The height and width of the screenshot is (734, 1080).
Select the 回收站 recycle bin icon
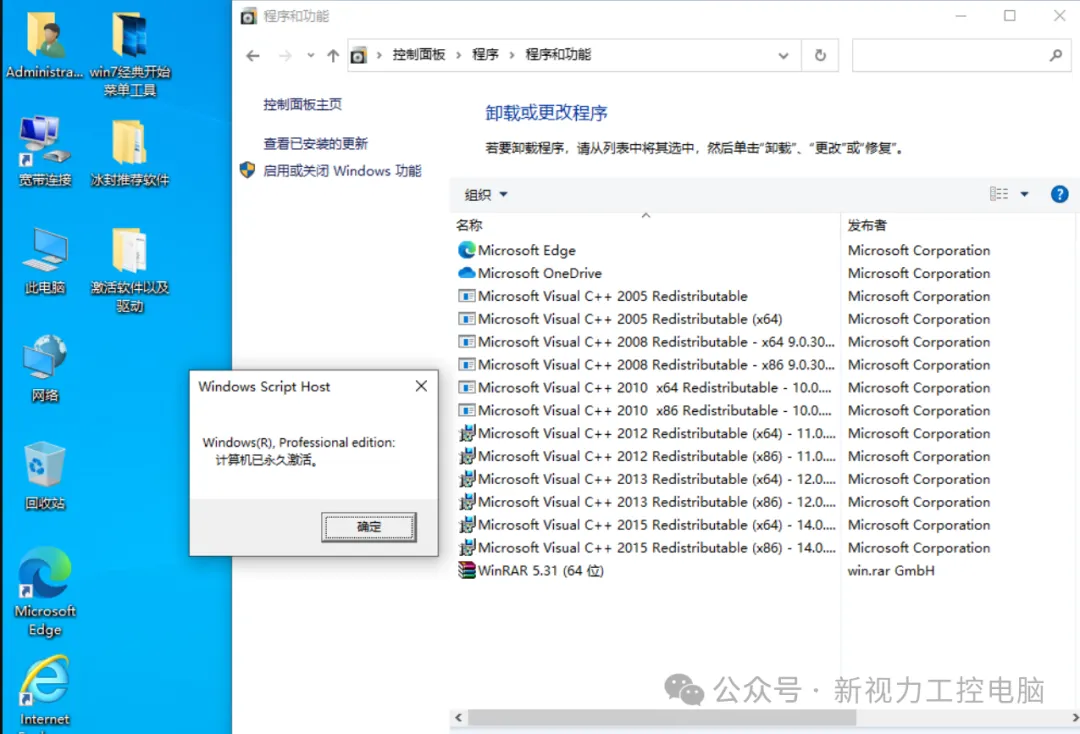[x=45, y=475]
